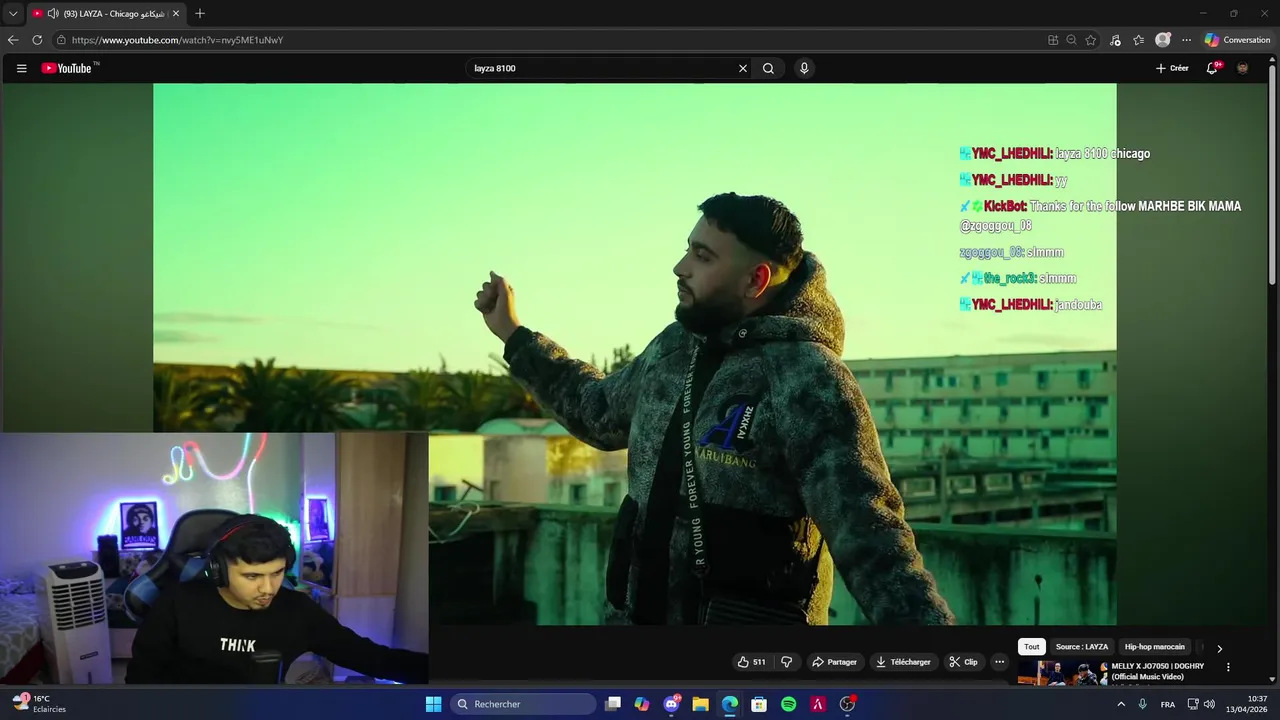
Task: Select the Tout filter chip
Action: (1032, 647)
